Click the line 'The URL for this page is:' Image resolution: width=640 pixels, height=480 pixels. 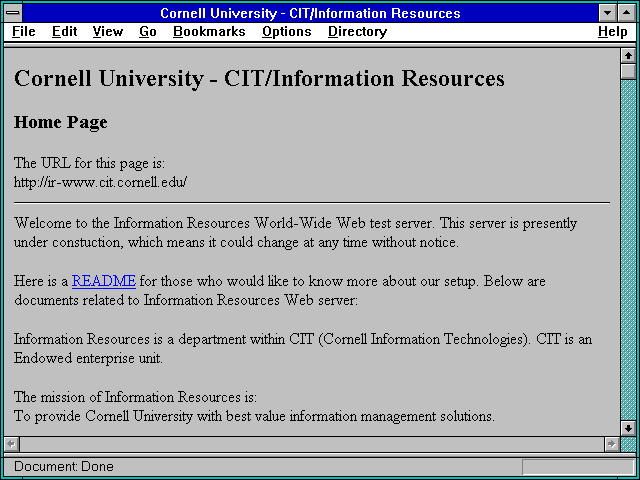point(89,163)
